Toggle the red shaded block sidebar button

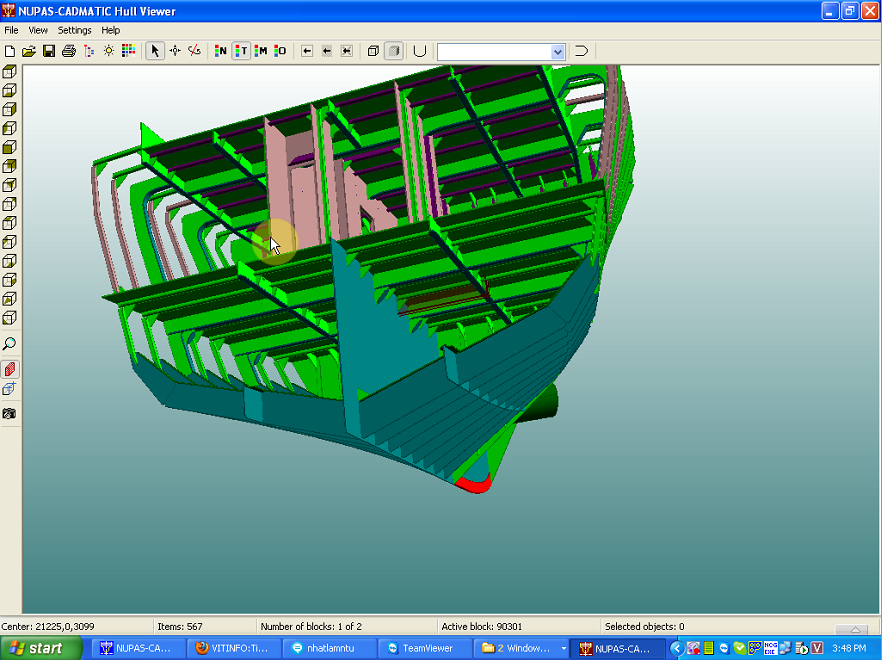pos(10,370)
